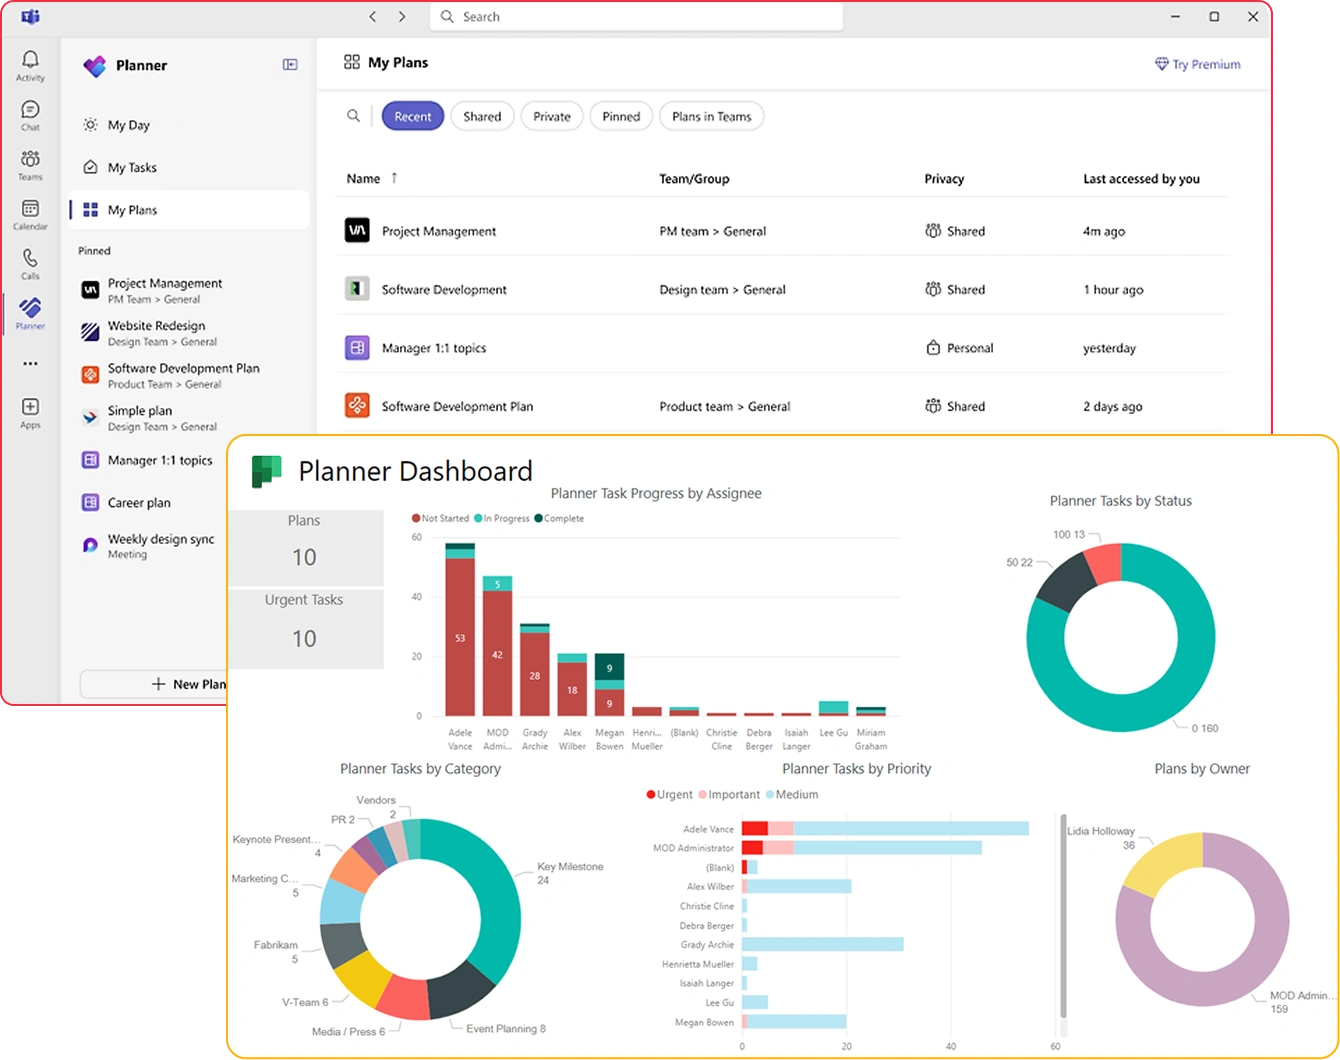Collapse the Planner navigation pane icon
Image resolution: width=1340 pixels, height=1060 pixels.
tap(290, 65)
